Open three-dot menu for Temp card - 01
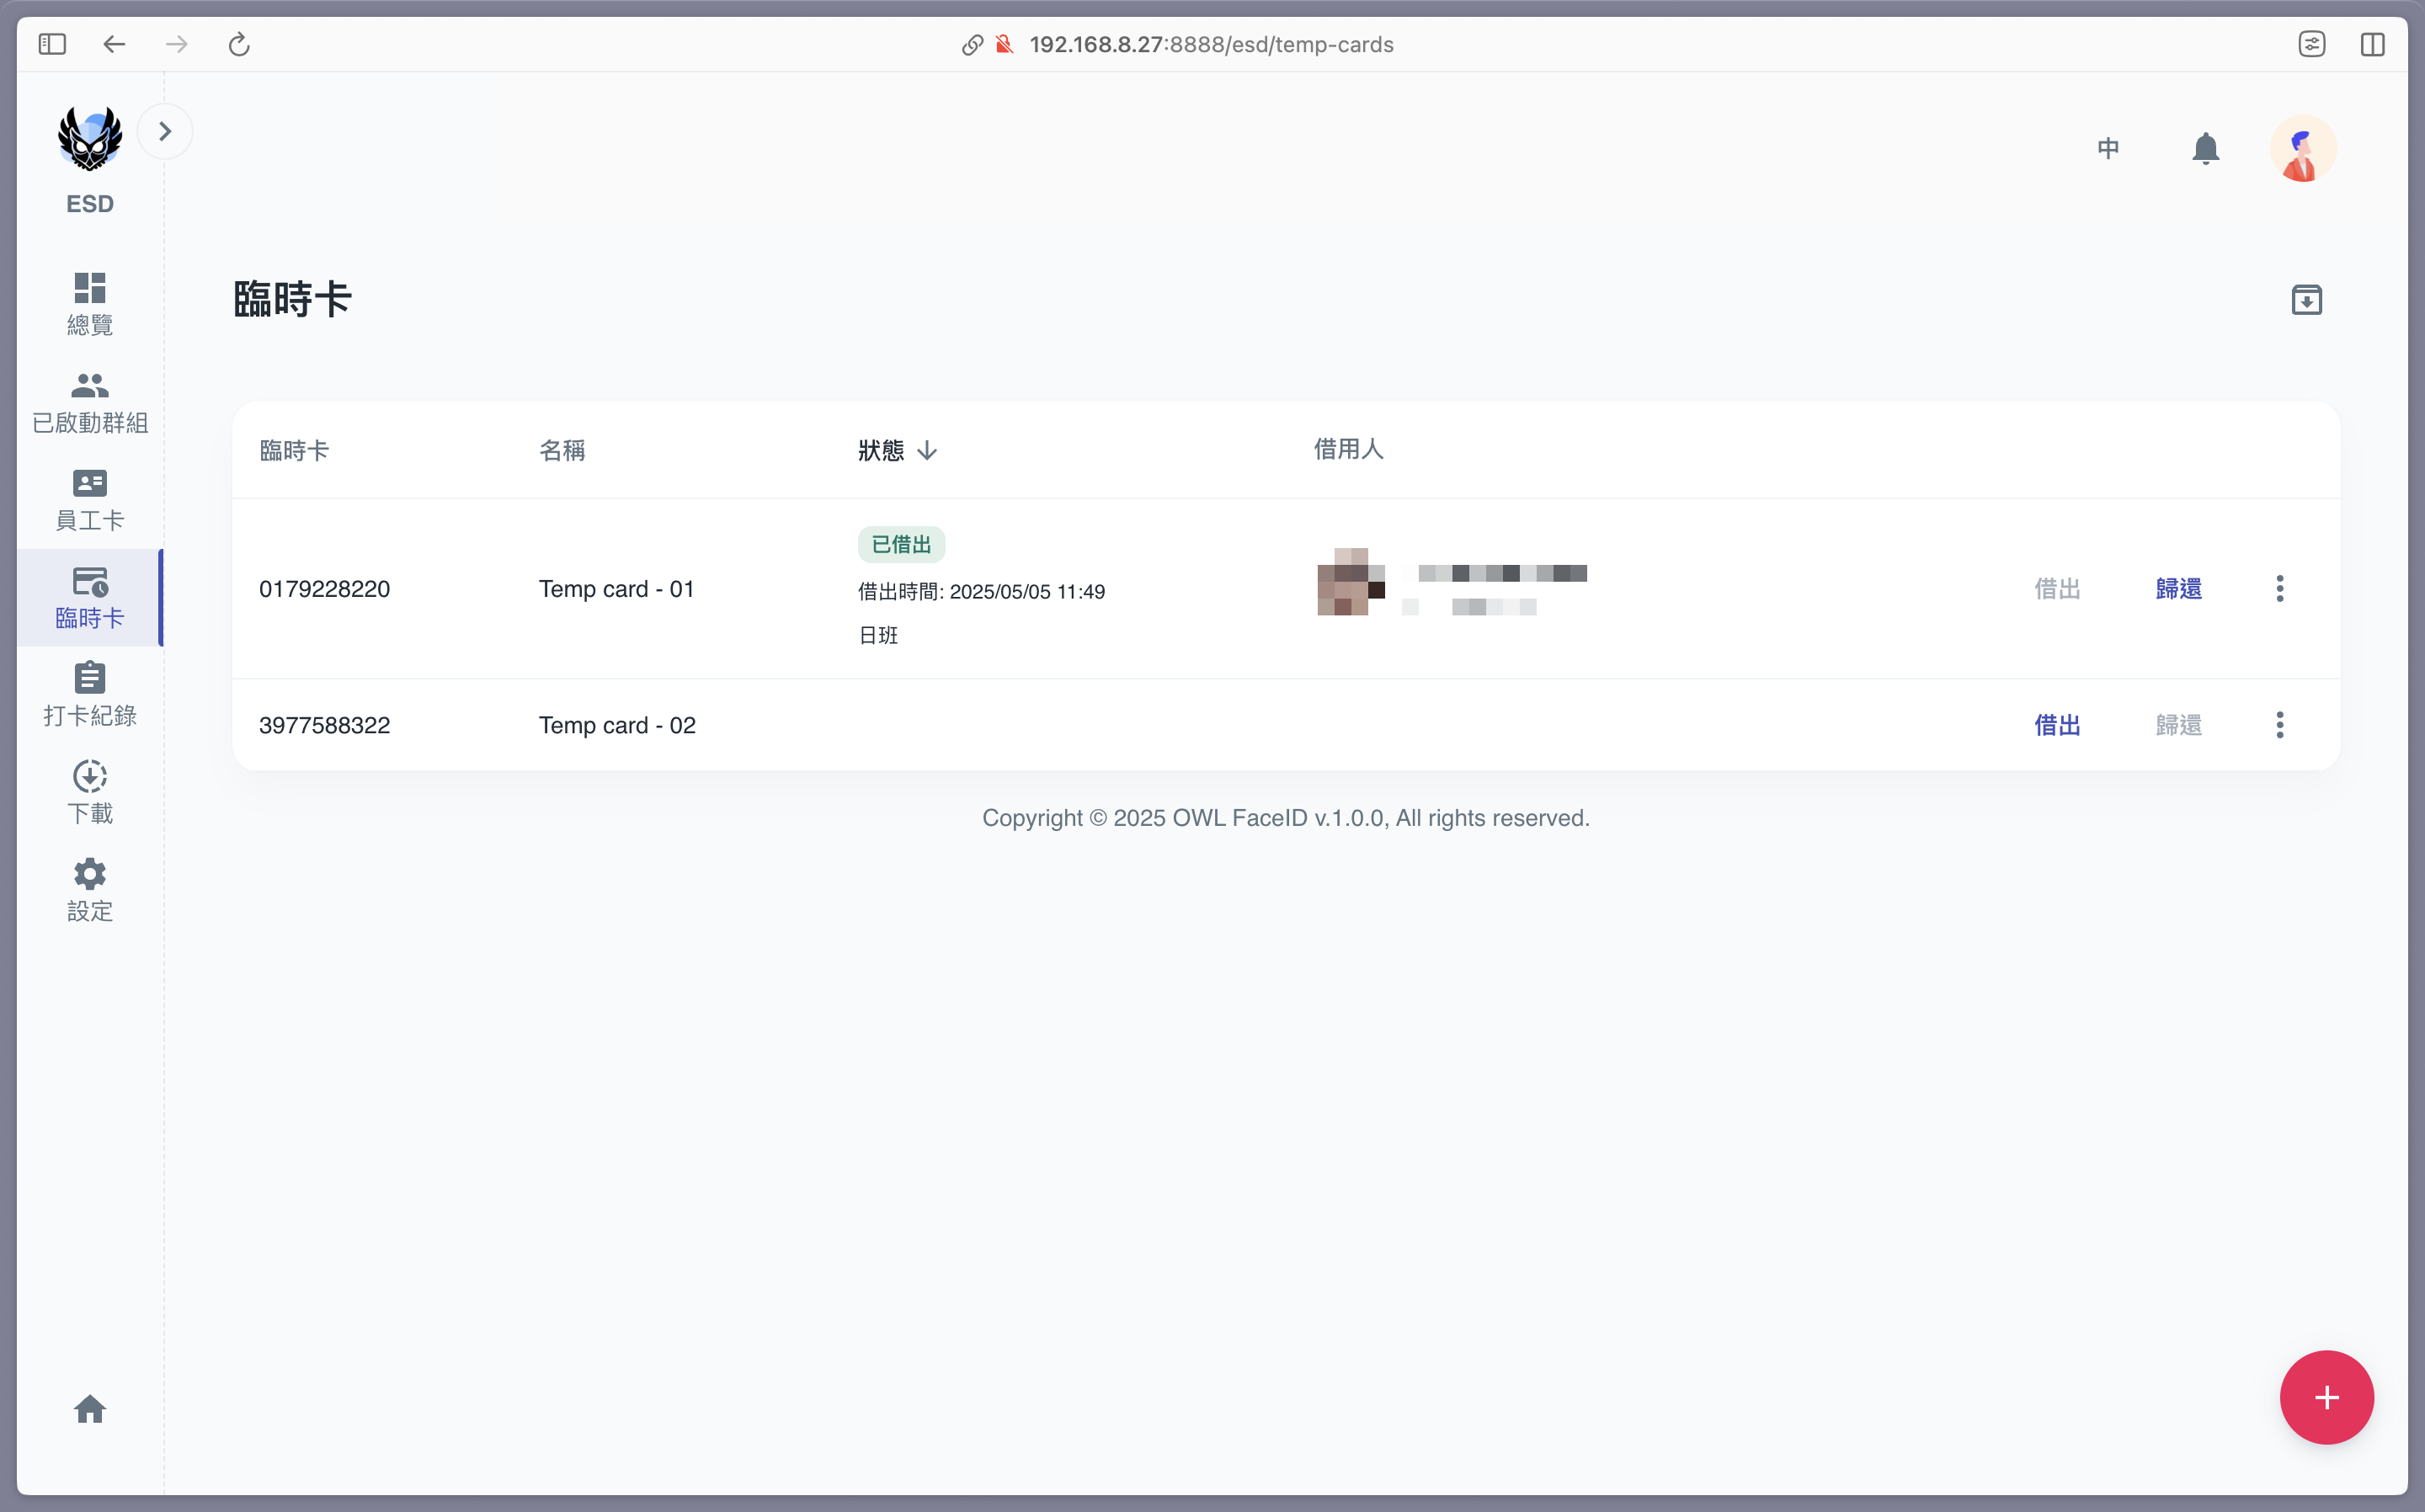 pyautogui.click(x=2279, y=588)
